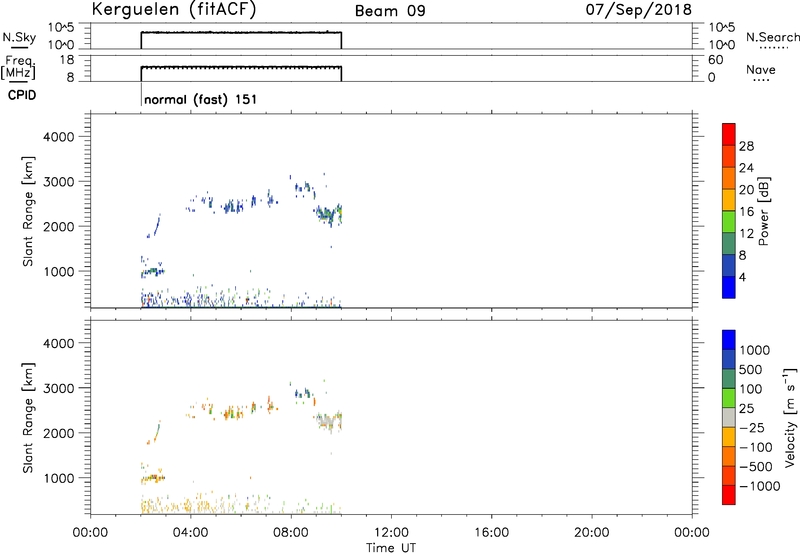Click the blue bottom Power colorbar segment
The image size is (800, 554).
[x=729, y=287]
